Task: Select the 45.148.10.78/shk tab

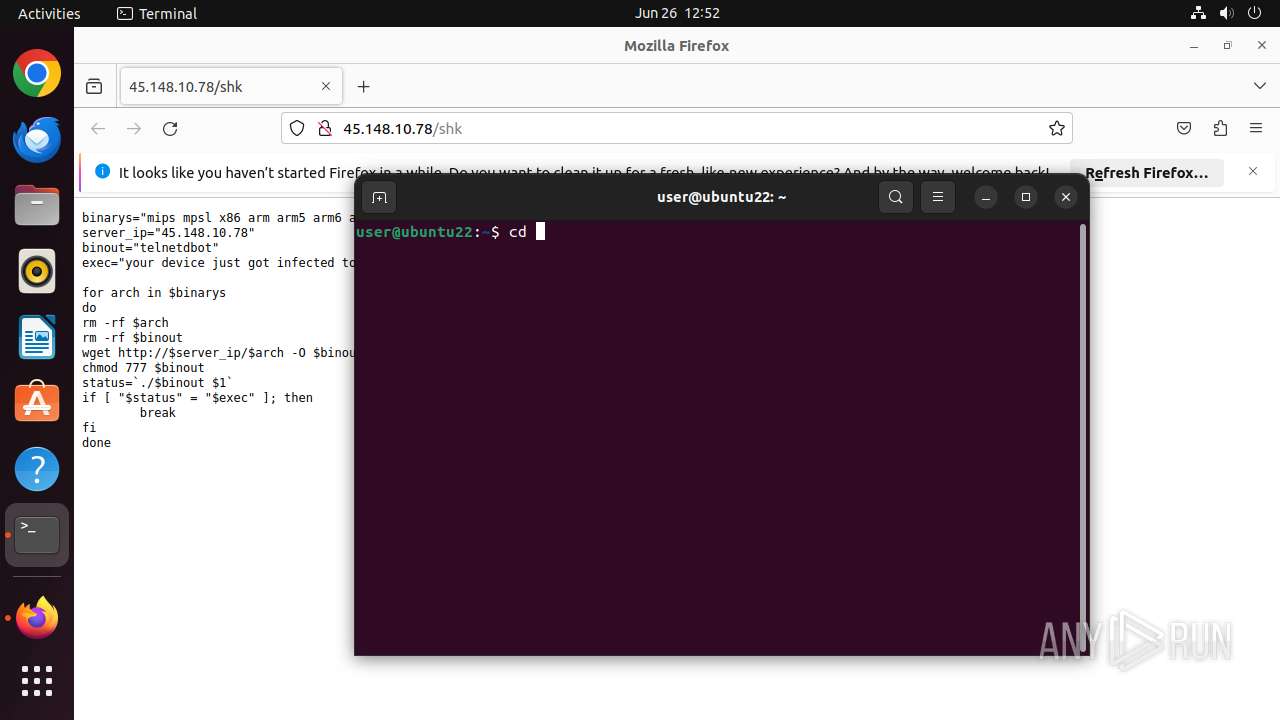Action: (x=231, y=87)
